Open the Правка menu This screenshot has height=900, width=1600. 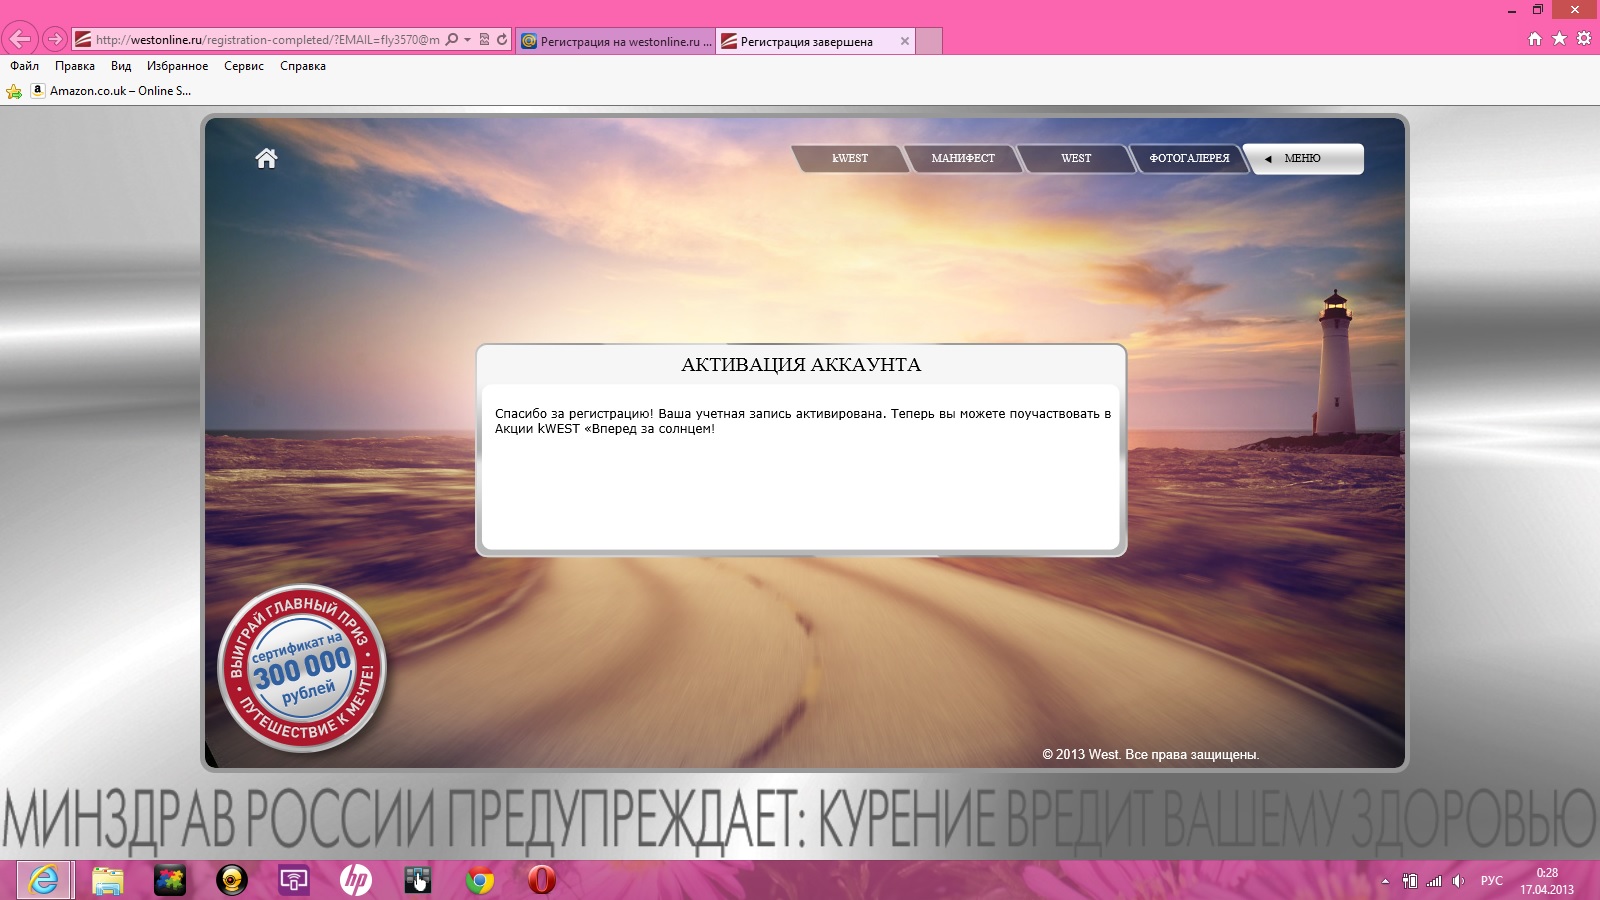pyautogui.click(x=75, y=66)
